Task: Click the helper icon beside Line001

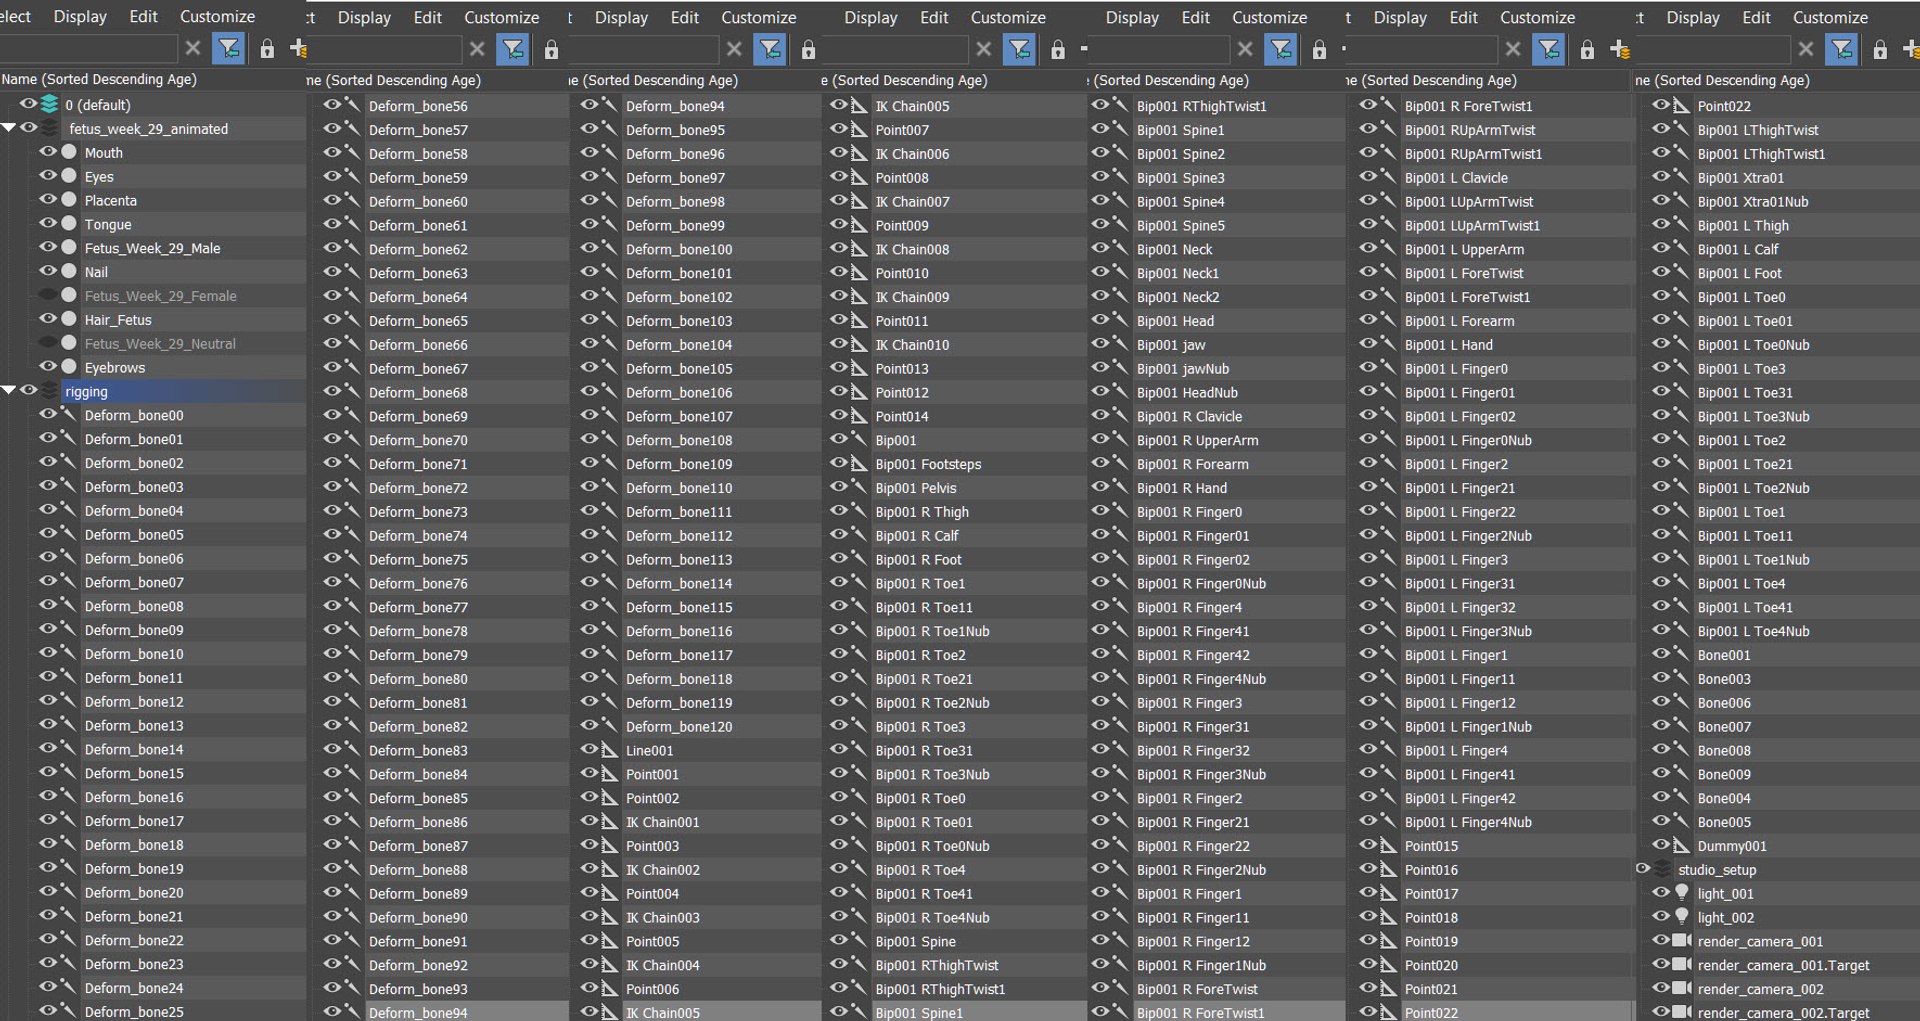Action: [609, 750]
